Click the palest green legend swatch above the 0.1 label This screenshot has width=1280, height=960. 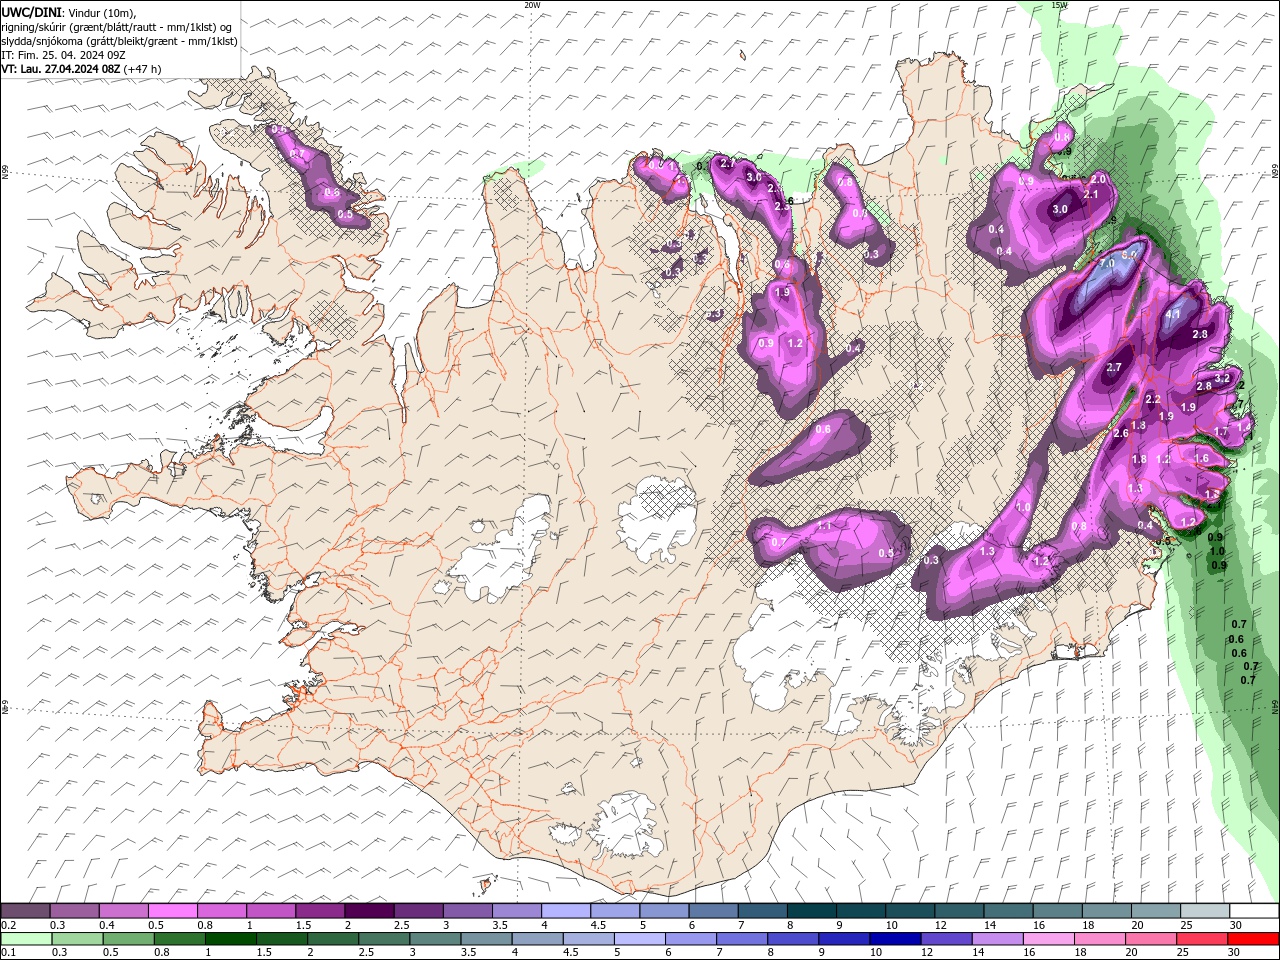click(26, 939)
